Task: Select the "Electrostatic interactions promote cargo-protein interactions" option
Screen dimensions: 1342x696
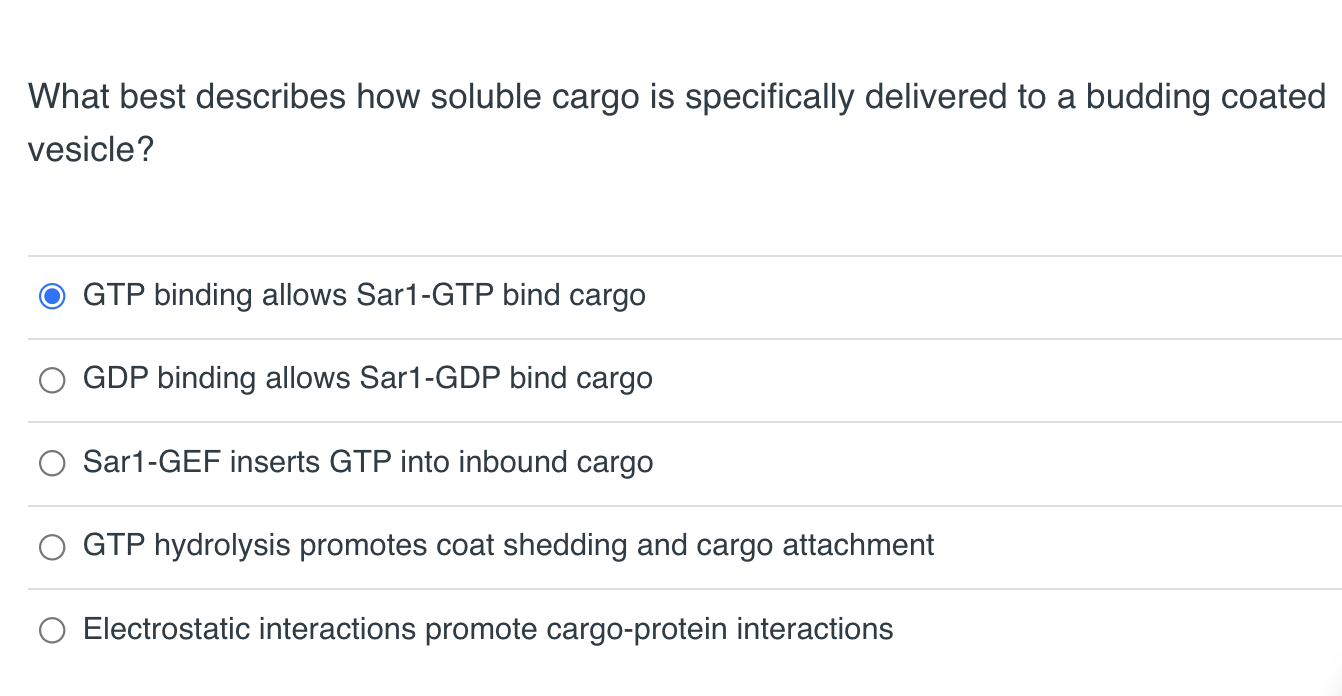Action: coord(52,630)
